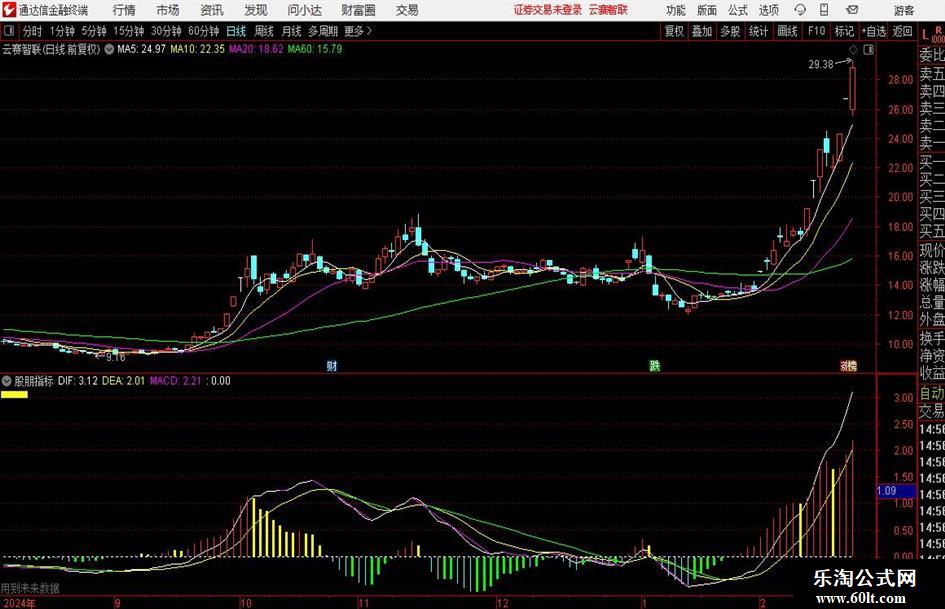Open the 市场 menu
Image resolution: width=945 pixels, height=609 pixels.
point(168,10)
